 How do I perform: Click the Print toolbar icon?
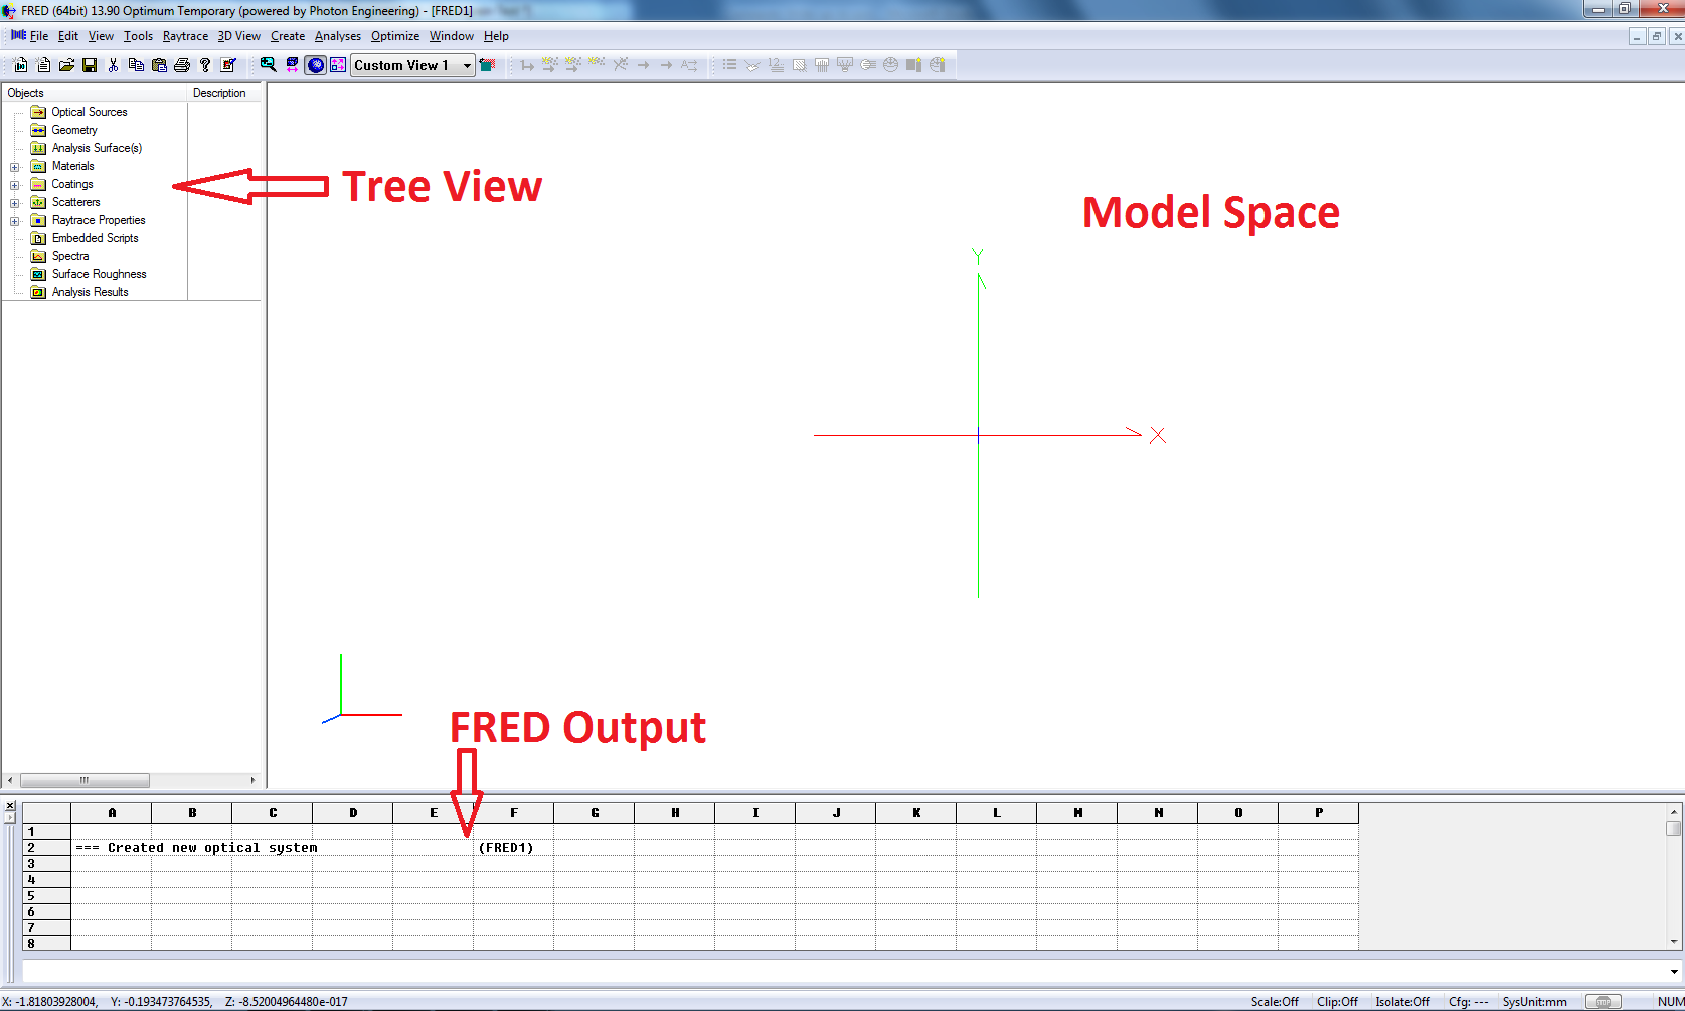coord(181,65)
